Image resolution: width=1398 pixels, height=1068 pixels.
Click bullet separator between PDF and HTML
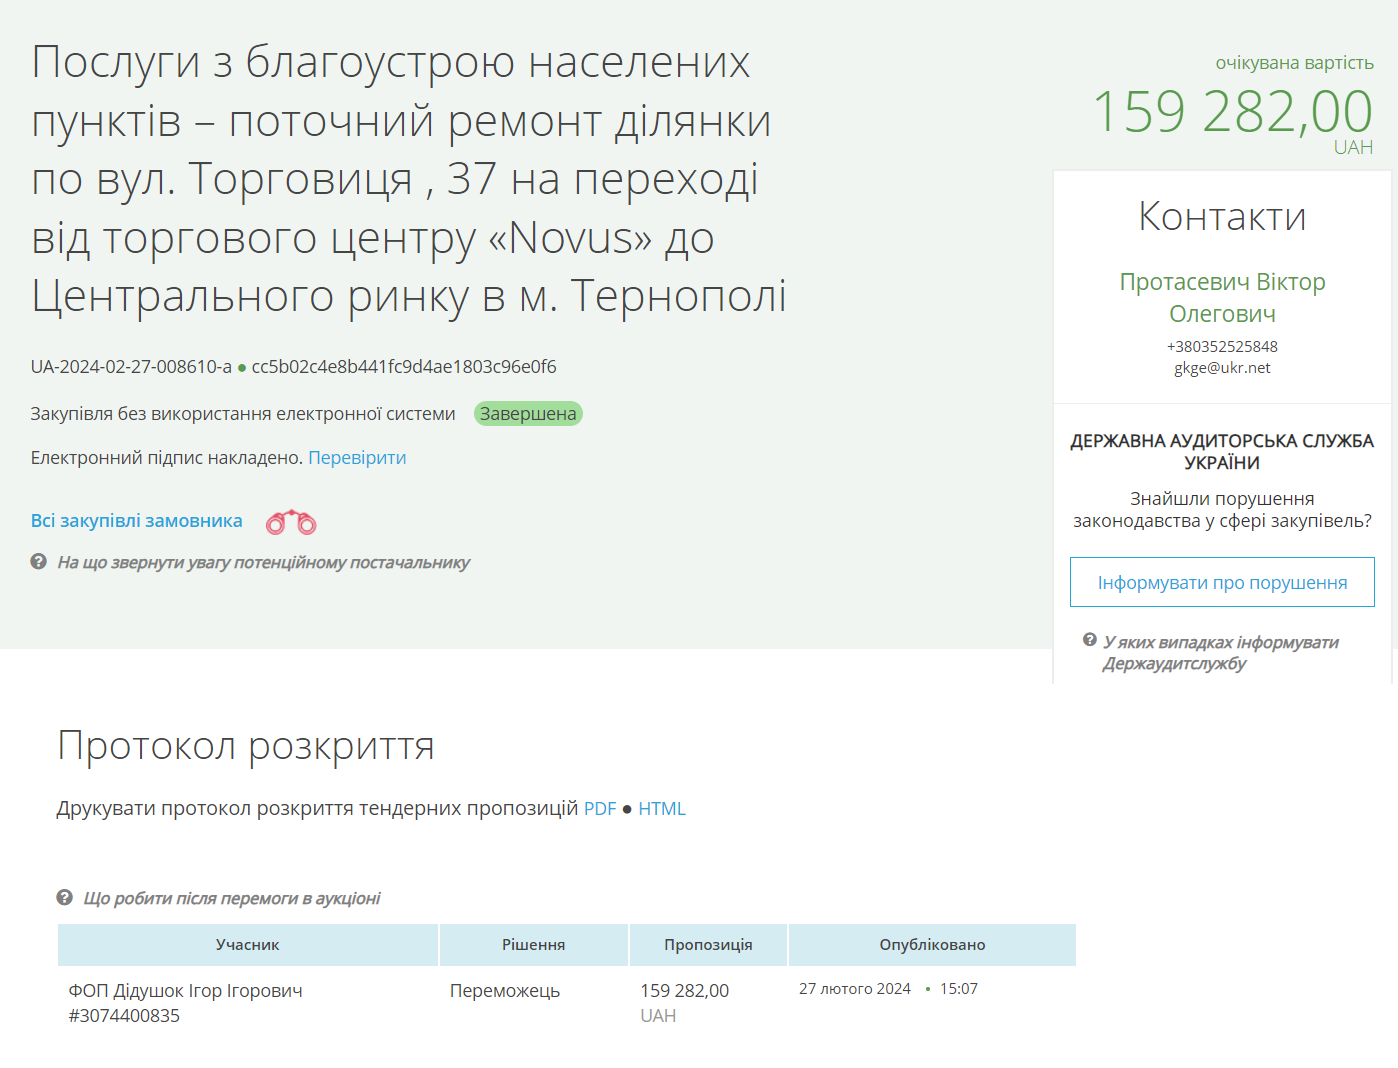(x=627, y=808)
